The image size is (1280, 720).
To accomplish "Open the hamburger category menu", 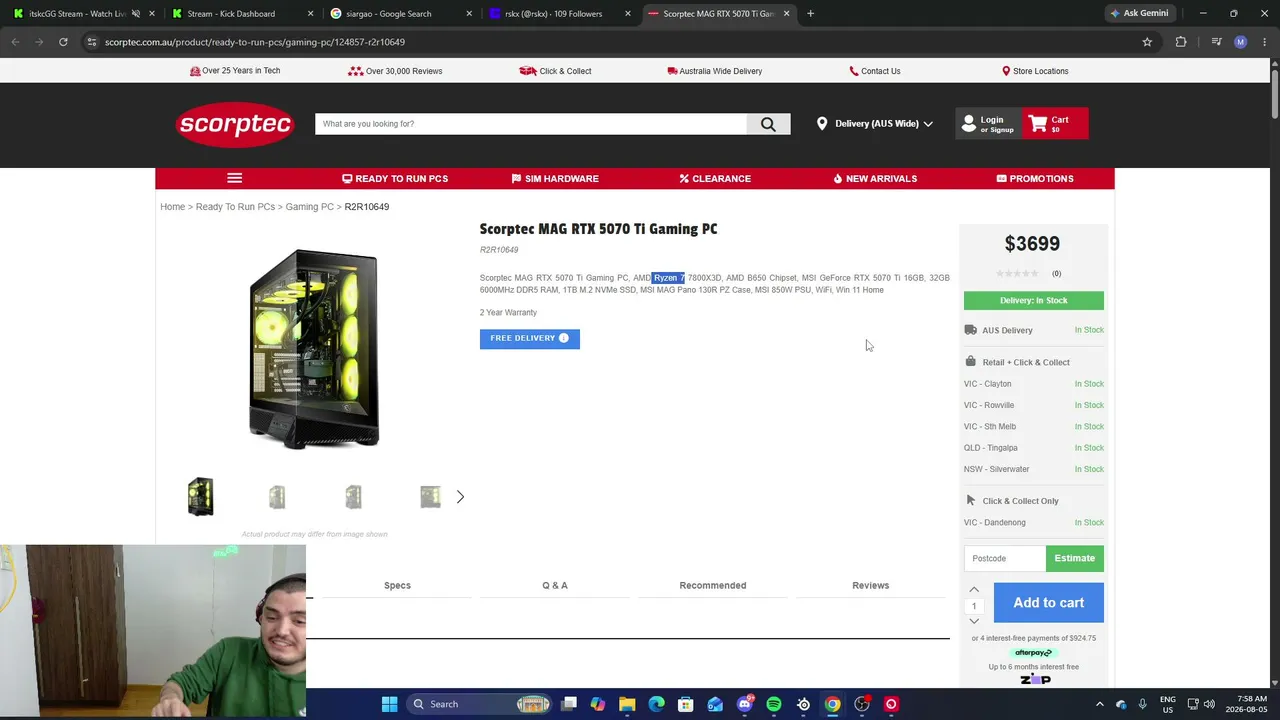I will 235,178.
